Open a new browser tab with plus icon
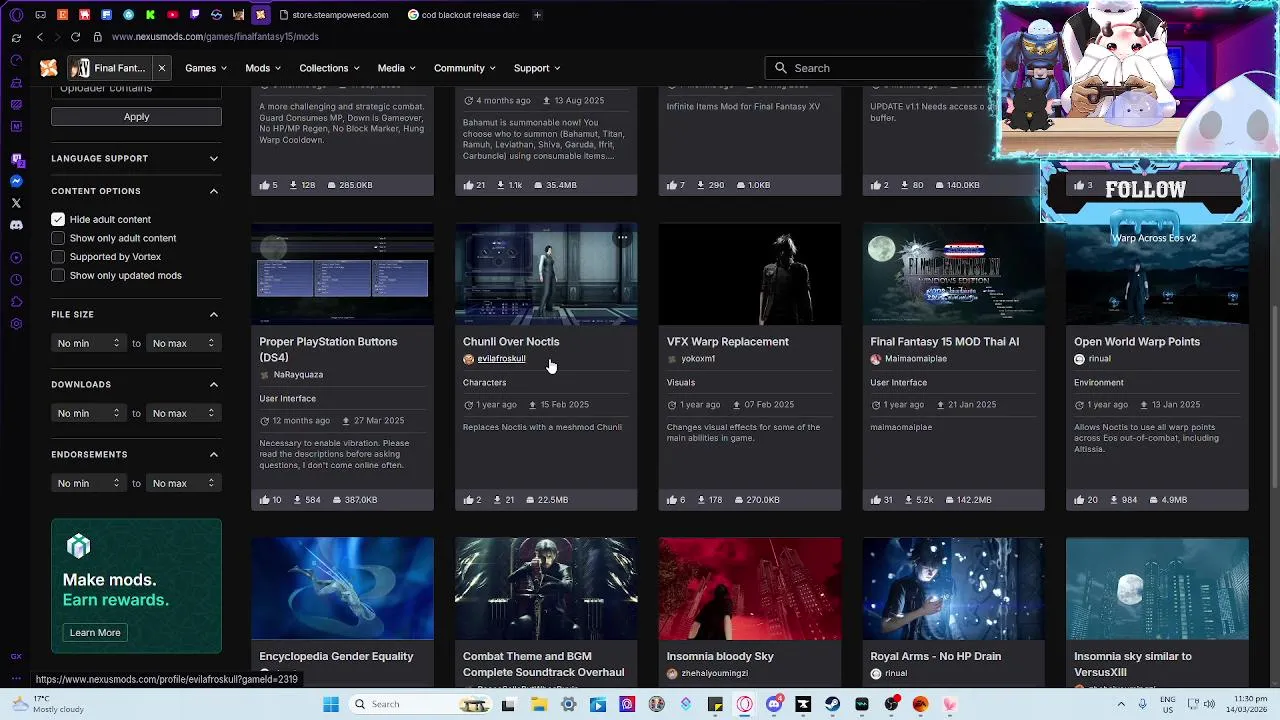Viewport: 1280px width, 720px height. click(537, 15)
